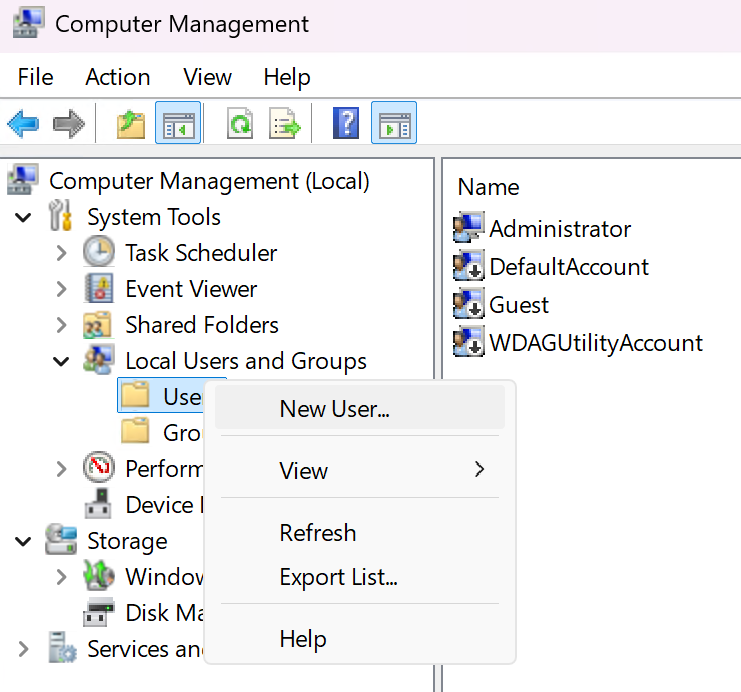
Task: Click the Task Scheduler clock icon
Action: [x=98, y=251]
